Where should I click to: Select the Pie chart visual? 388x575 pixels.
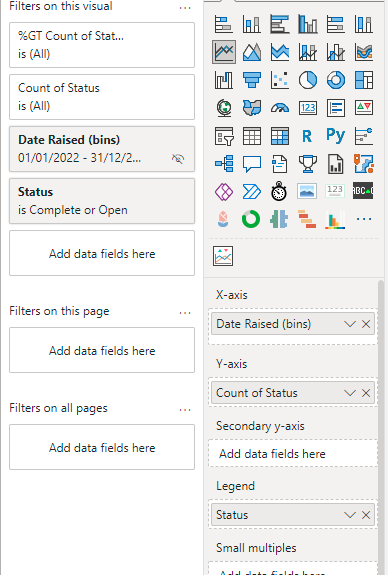[308, 80]
